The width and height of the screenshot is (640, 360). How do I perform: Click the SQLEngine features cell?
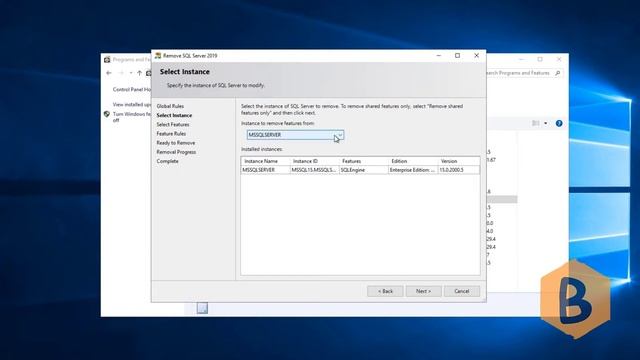click(x=363, y=170)
